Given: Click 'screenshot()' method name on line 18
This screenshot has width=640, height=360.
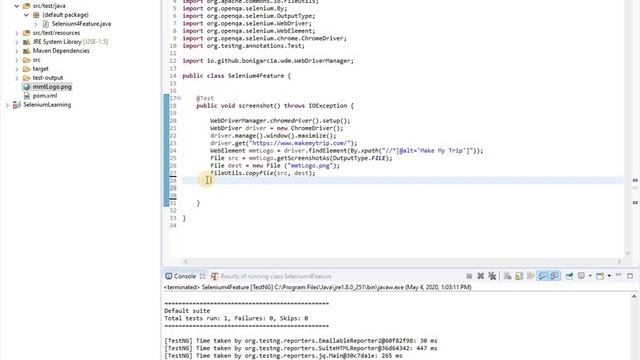Looking at the screenshot, I should point(259,106).
